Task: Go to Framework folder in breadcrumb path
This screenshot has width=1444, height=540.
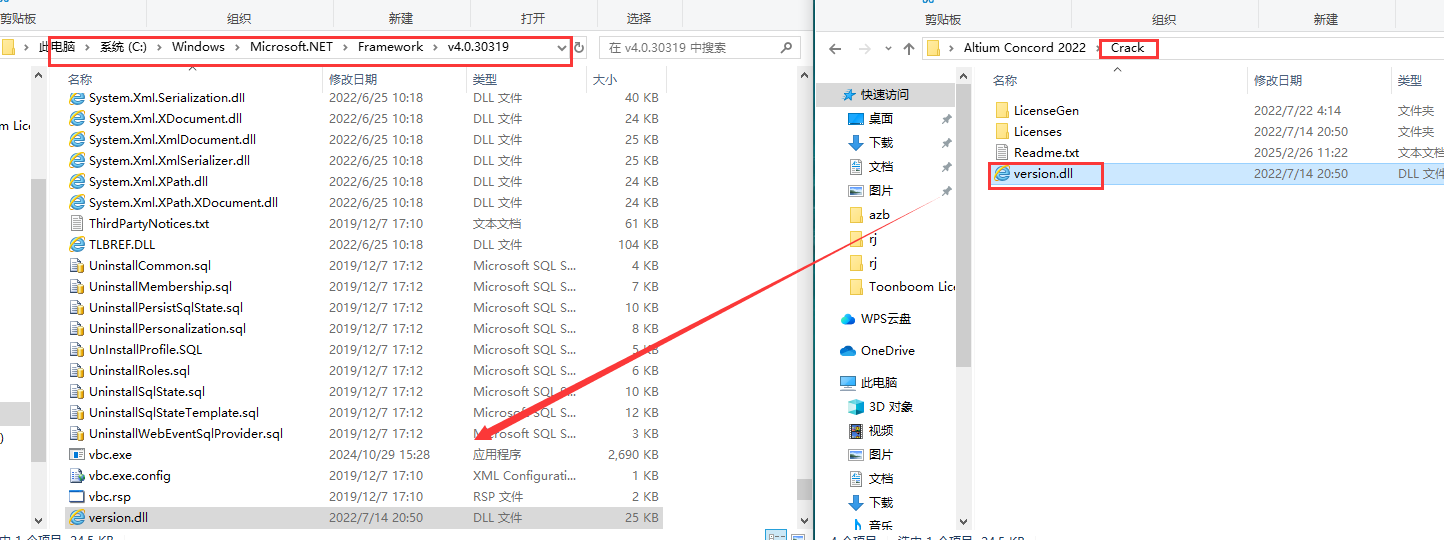Action: [x=392, y=47]
